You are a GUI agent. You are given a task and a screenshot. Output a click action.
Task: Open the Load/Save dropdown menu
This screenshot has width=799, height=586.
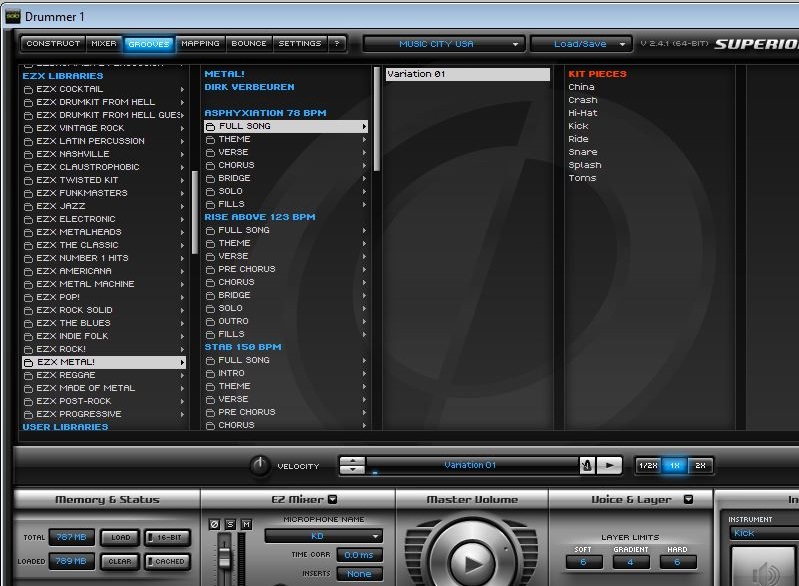tap(581, 44)
